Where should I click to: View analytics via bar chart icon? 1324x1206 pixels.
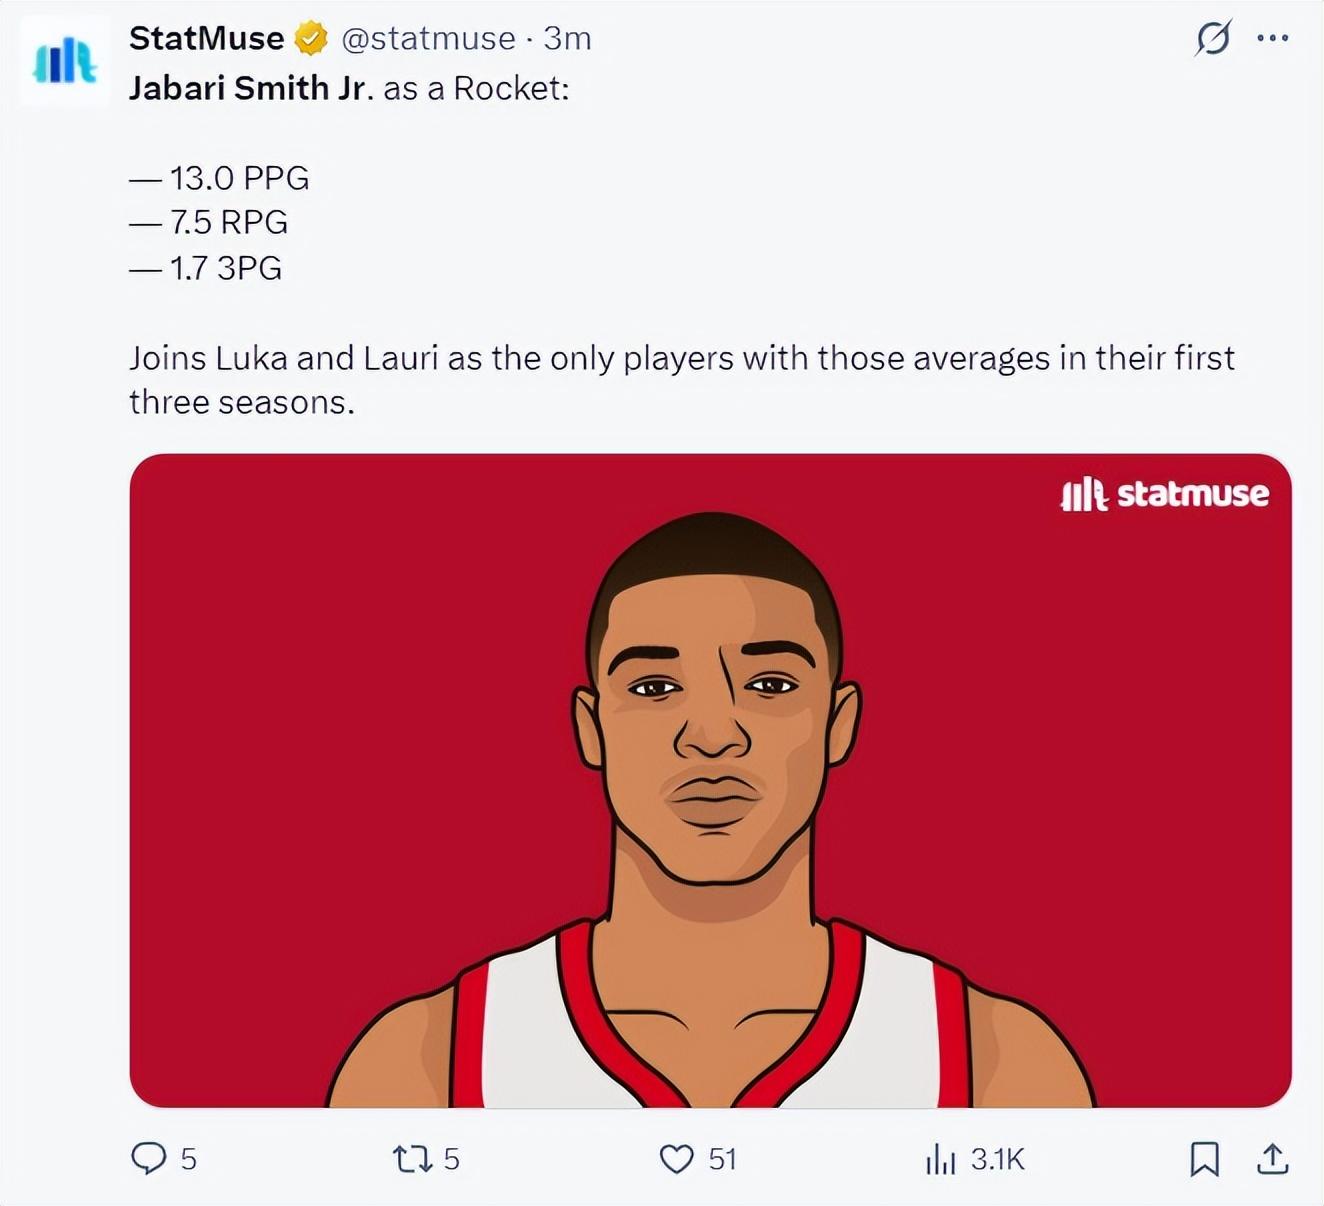pos(940,1159)
